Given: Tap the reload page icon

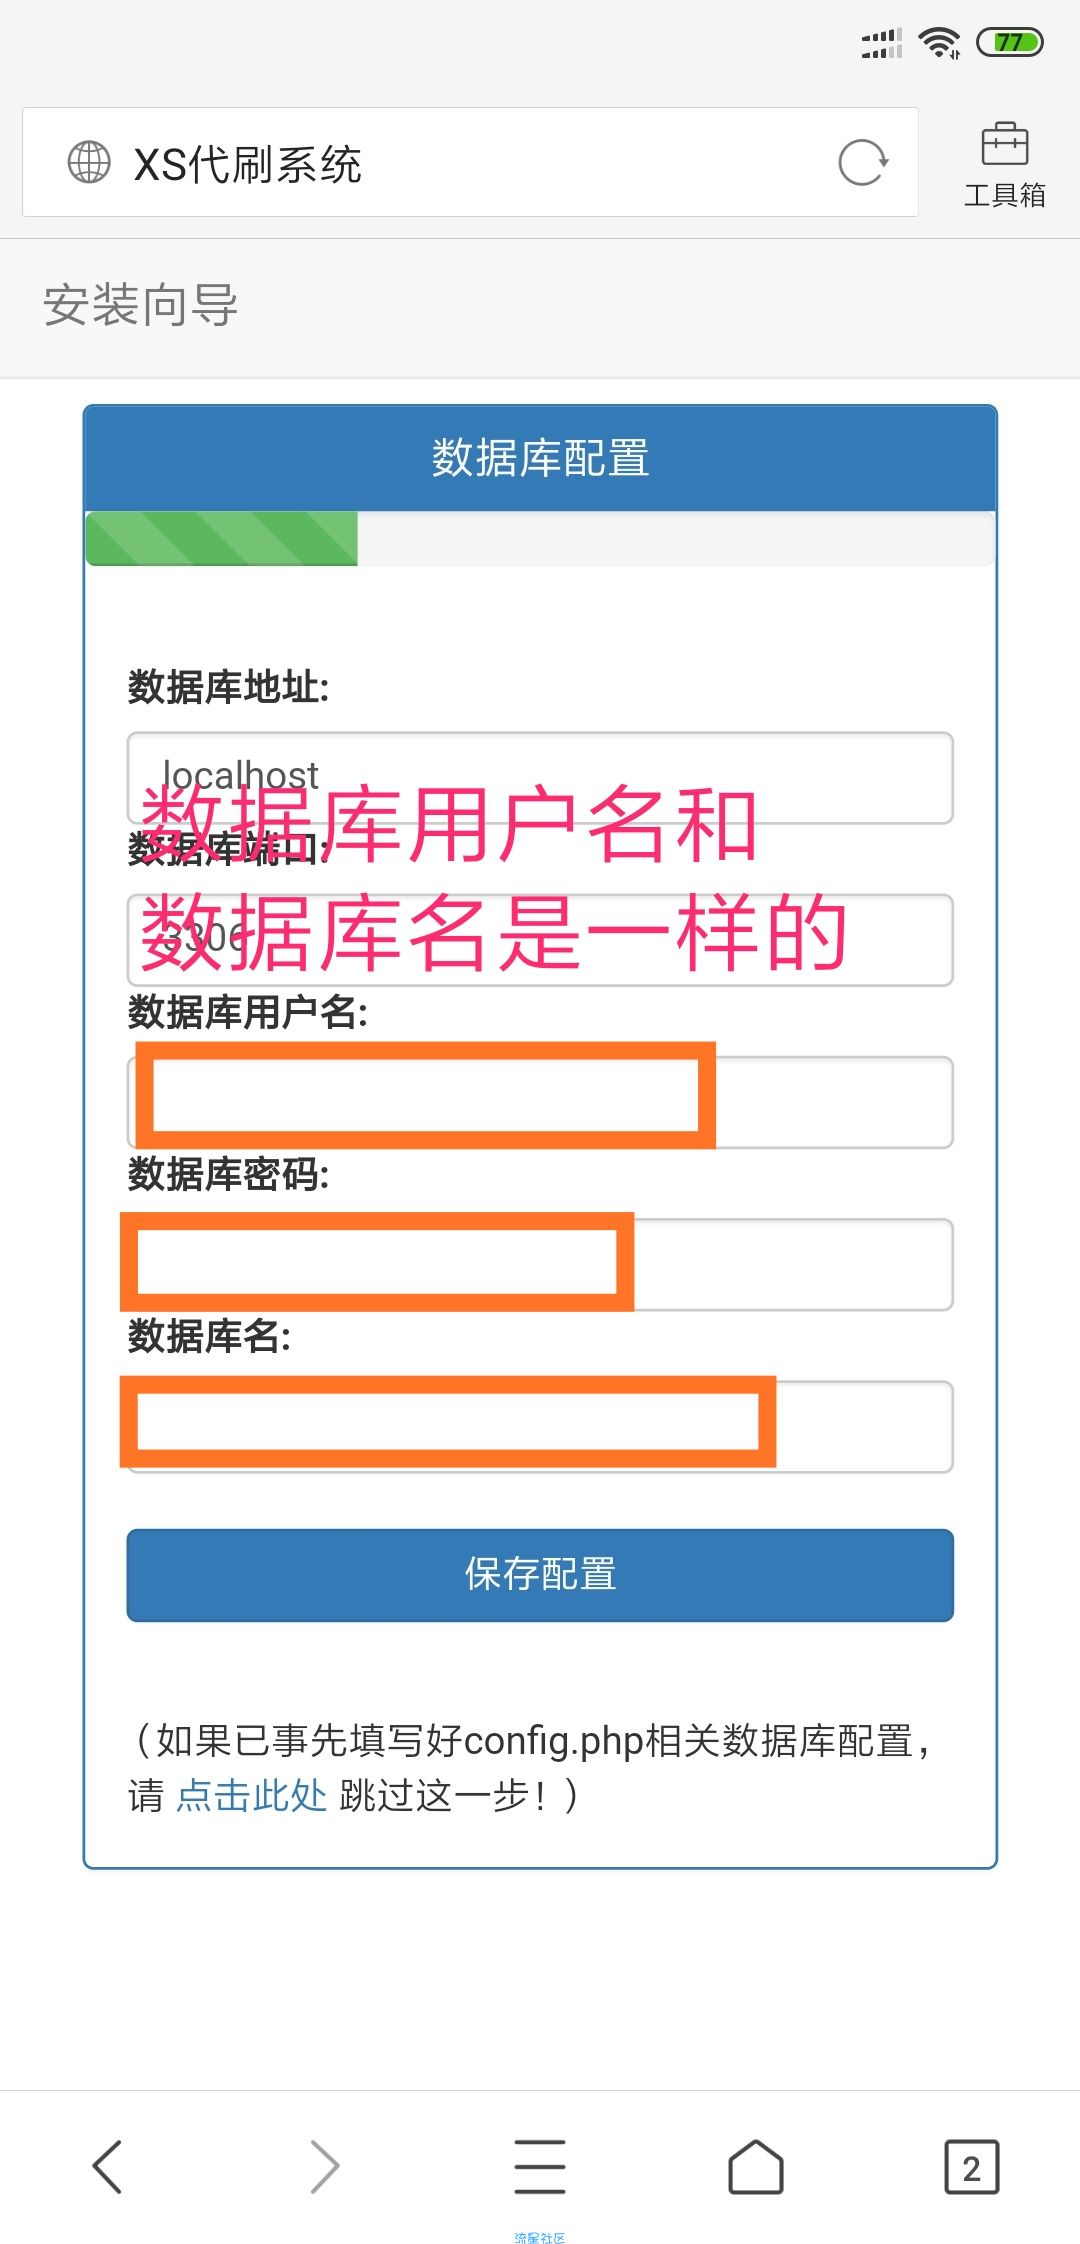Looking at the screenshot, I should pyautogui.click(x=863, y=163).
